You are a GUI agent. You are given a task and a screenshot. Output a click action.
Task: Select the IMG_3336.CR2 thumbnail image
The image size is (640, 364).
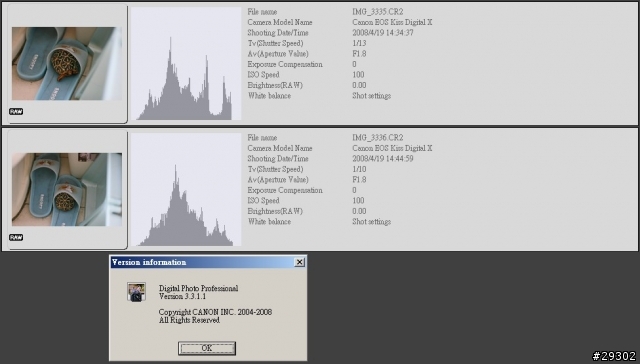[x=67, y=189]
